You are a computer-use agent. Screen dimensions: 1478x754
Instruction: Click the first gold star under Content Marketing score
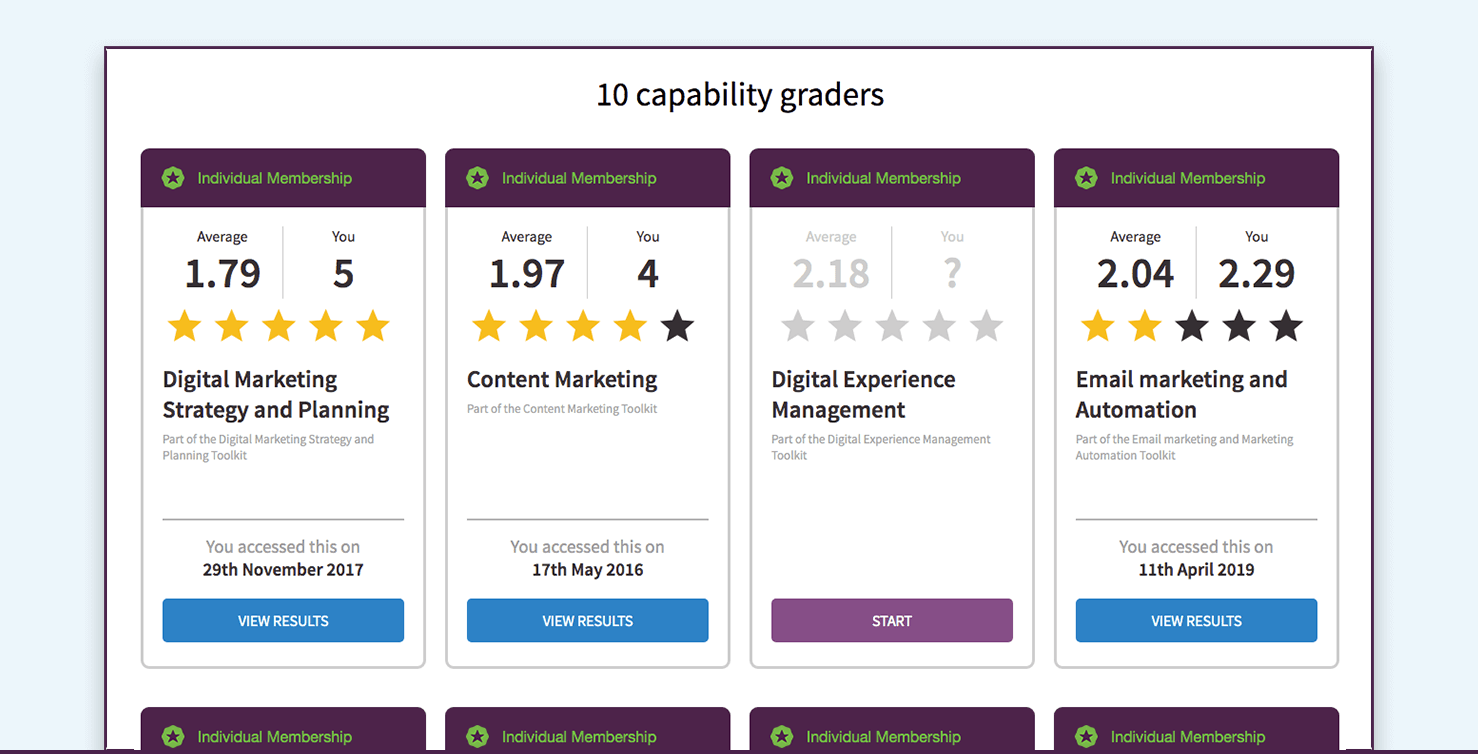point(488,326)
